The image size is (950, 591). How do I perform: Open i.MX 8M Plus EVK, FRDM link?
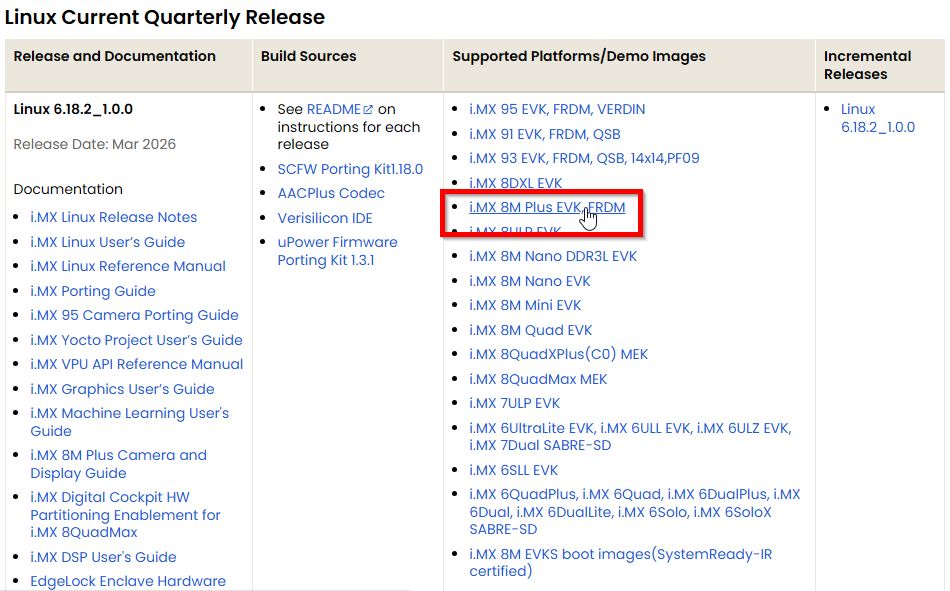point(546,207)
